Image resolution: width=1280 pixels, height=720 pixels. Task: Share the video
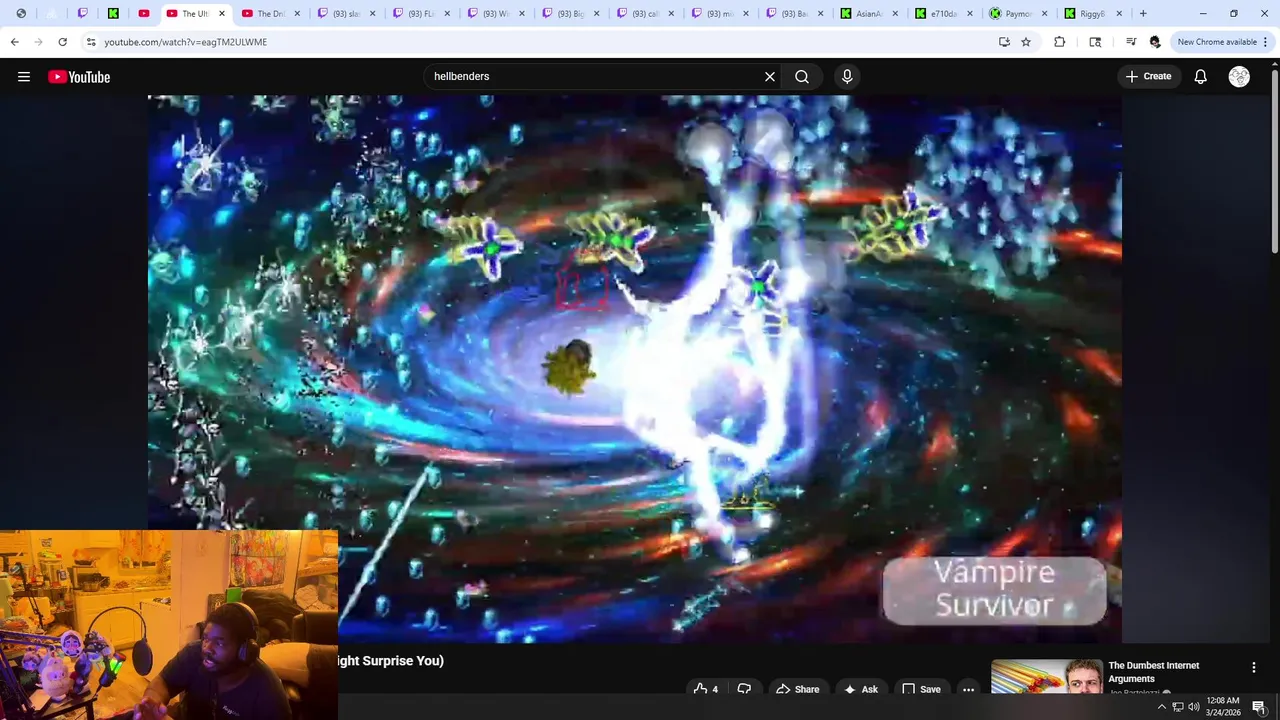797,689
